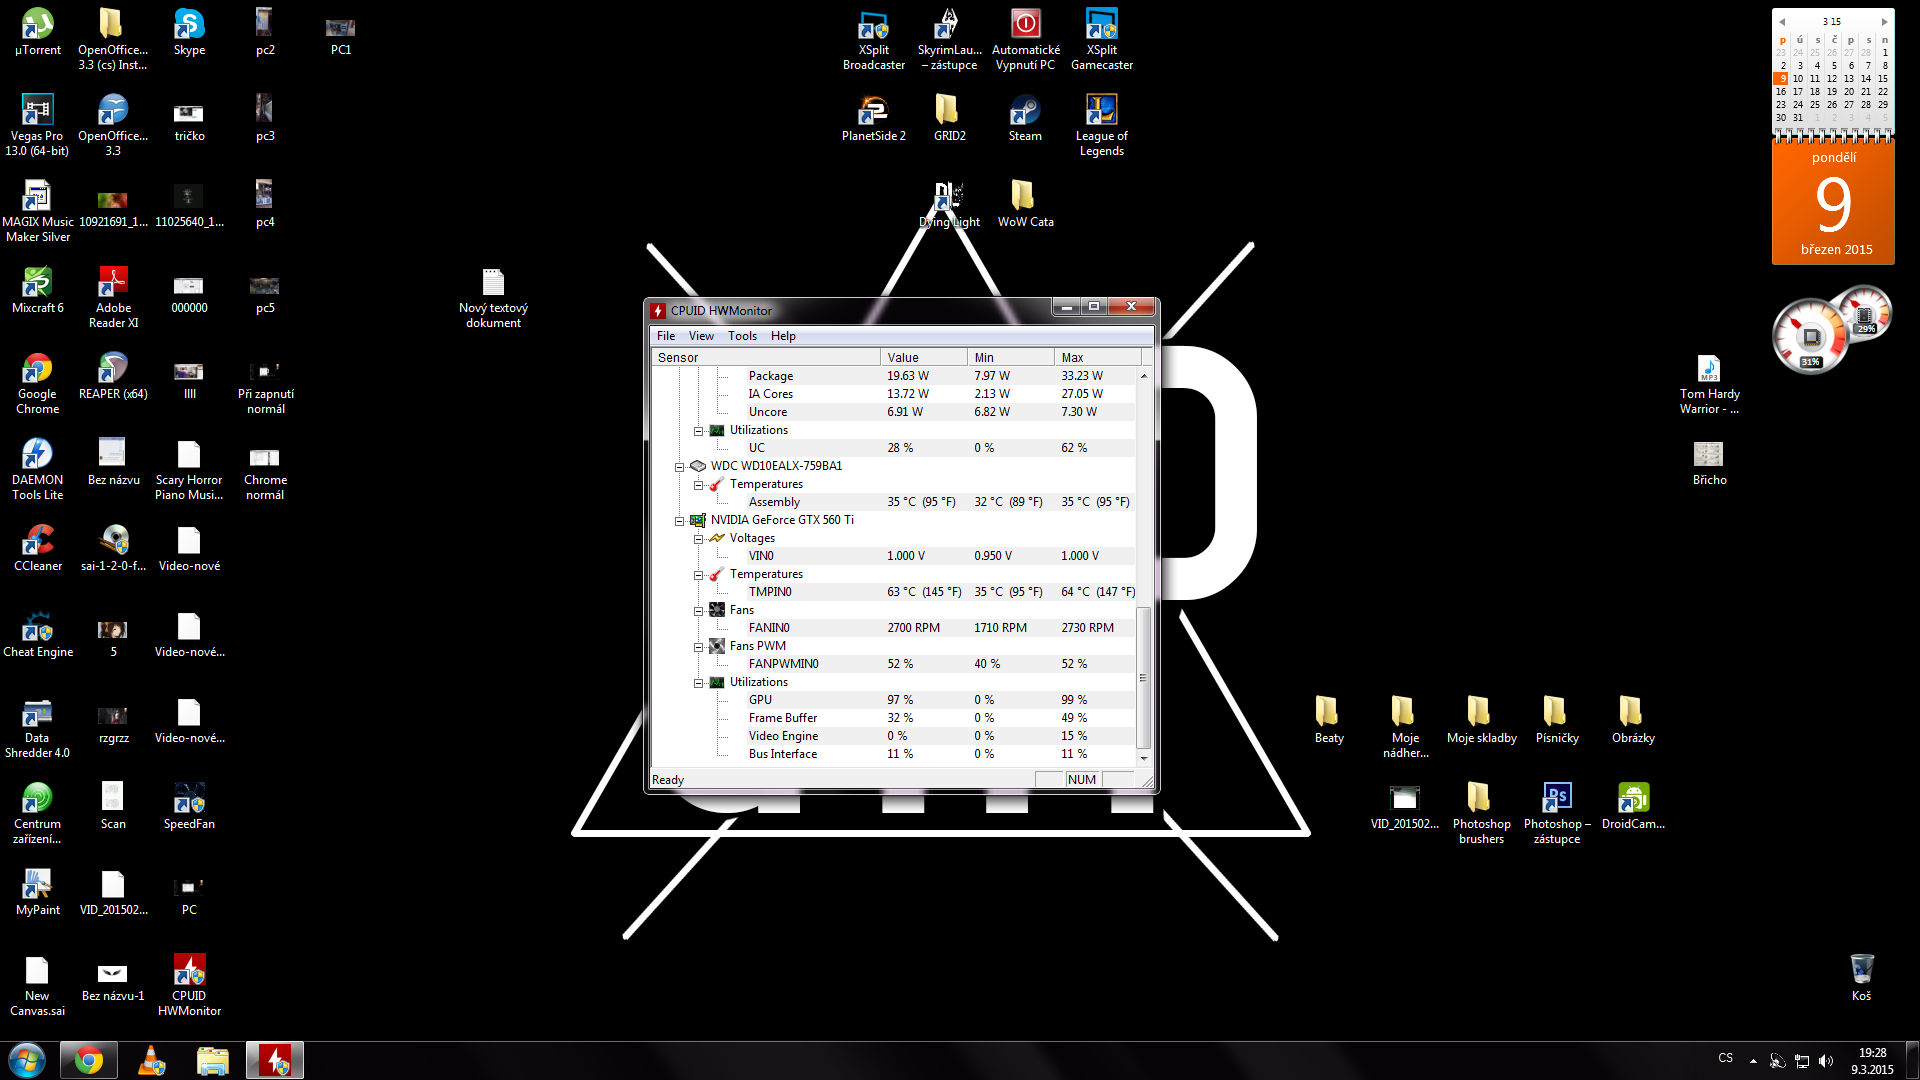Viewport: 1920px width, 1080px height.
Task: Collapse the WDC WD10EALX-759BA1 tree node
Action: 679,467
